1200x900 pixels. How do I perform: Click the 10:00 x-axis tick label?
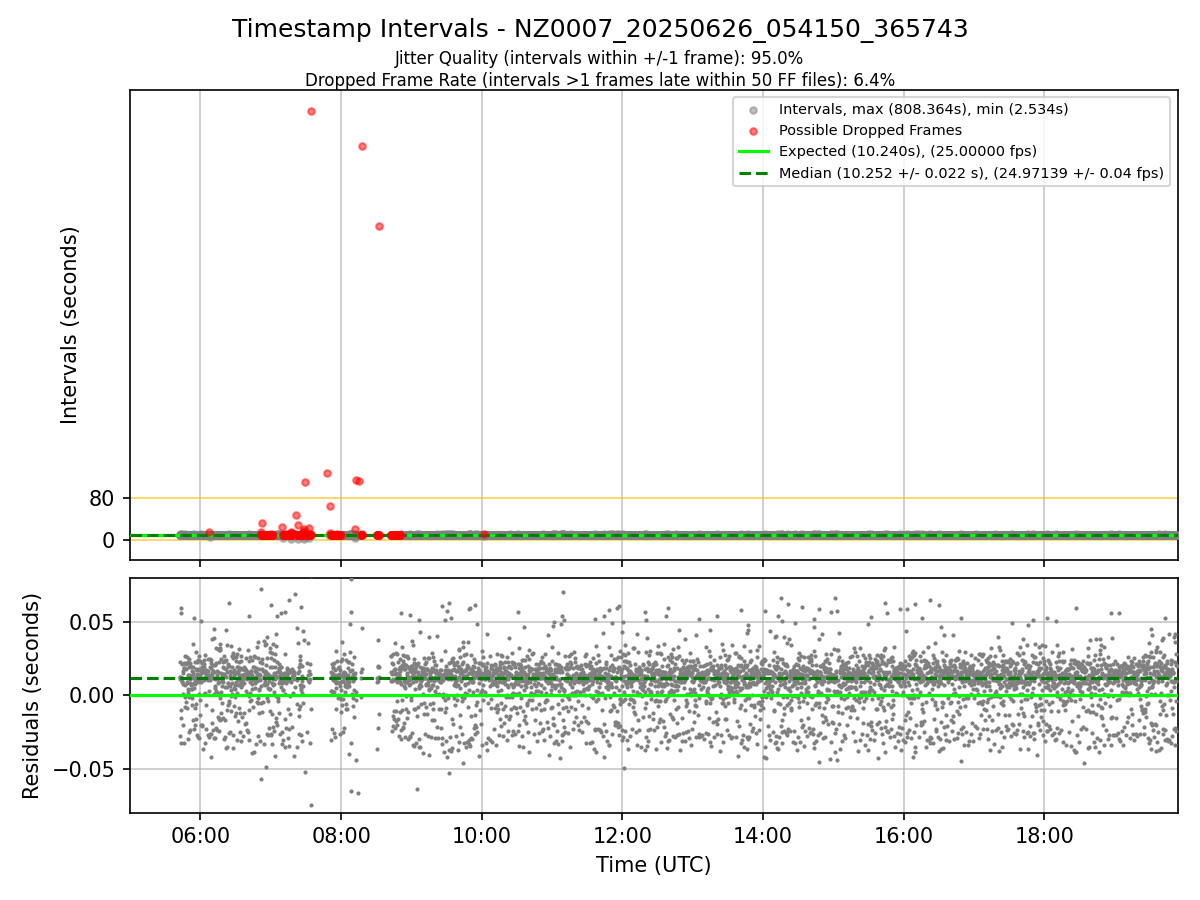pos(482,835)
